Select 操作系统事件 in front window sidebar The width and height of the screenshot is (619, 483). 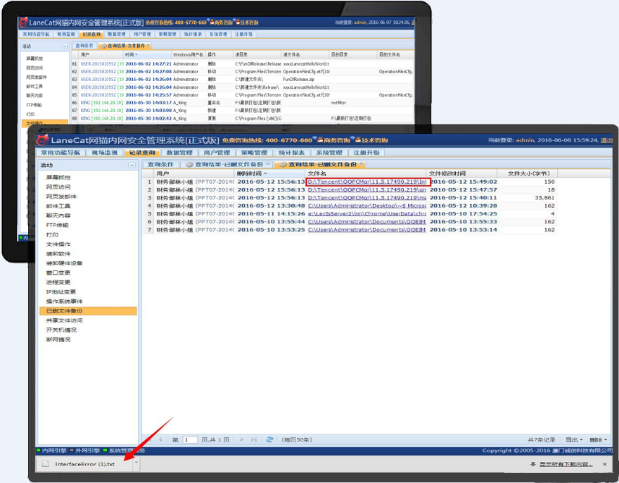coord(64,301)
